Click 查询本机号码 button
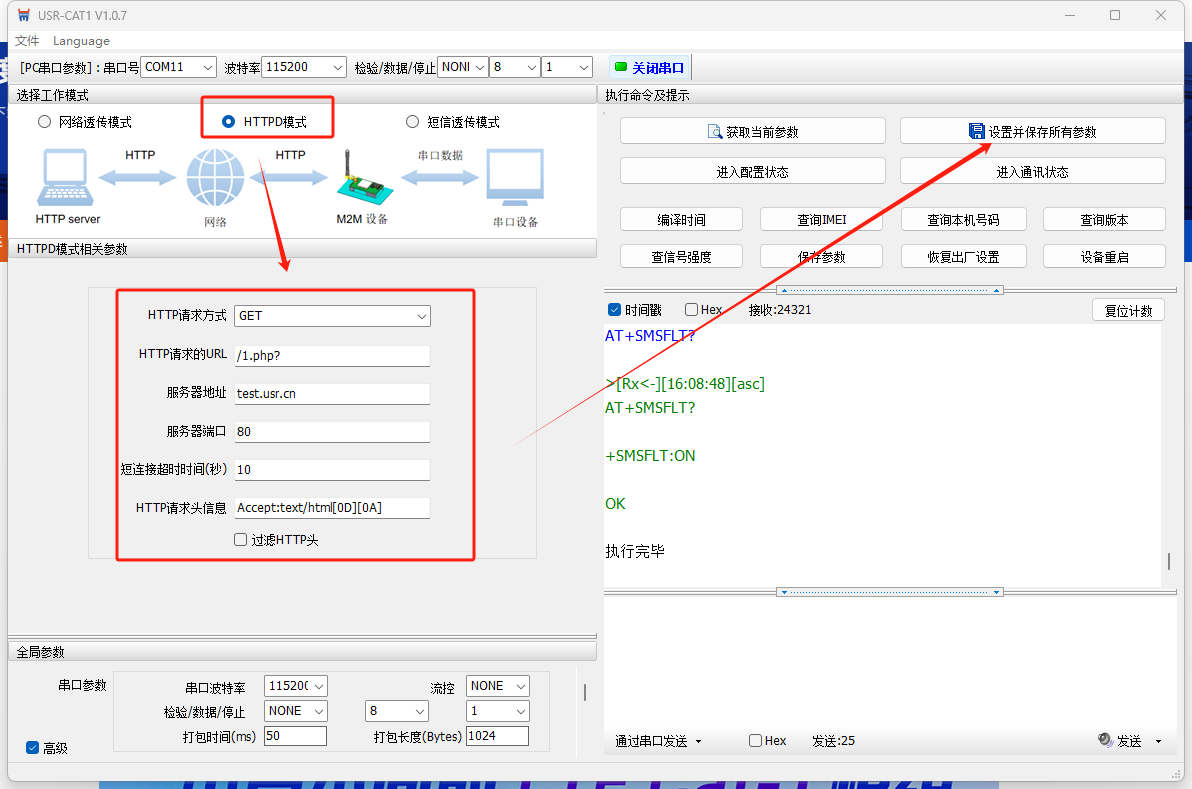The width and height of the screenshot is (1192, 789). pos(963,220)
